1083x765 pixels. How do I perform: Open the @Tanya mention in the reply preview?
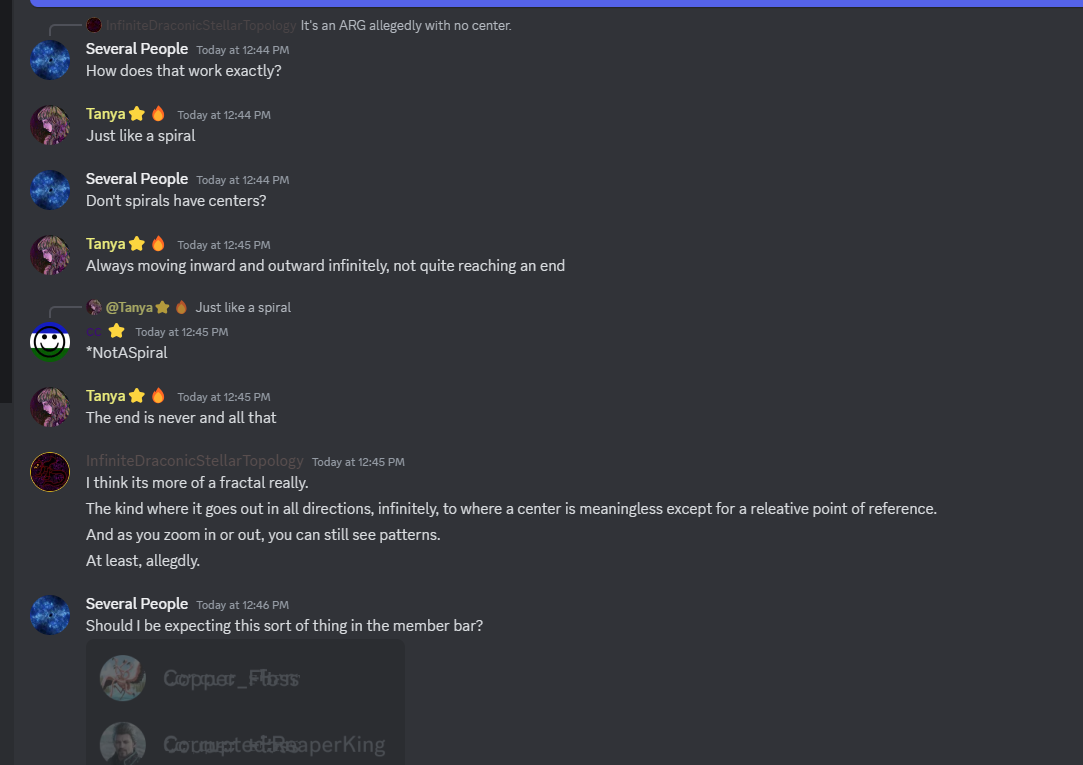[129, 307]
